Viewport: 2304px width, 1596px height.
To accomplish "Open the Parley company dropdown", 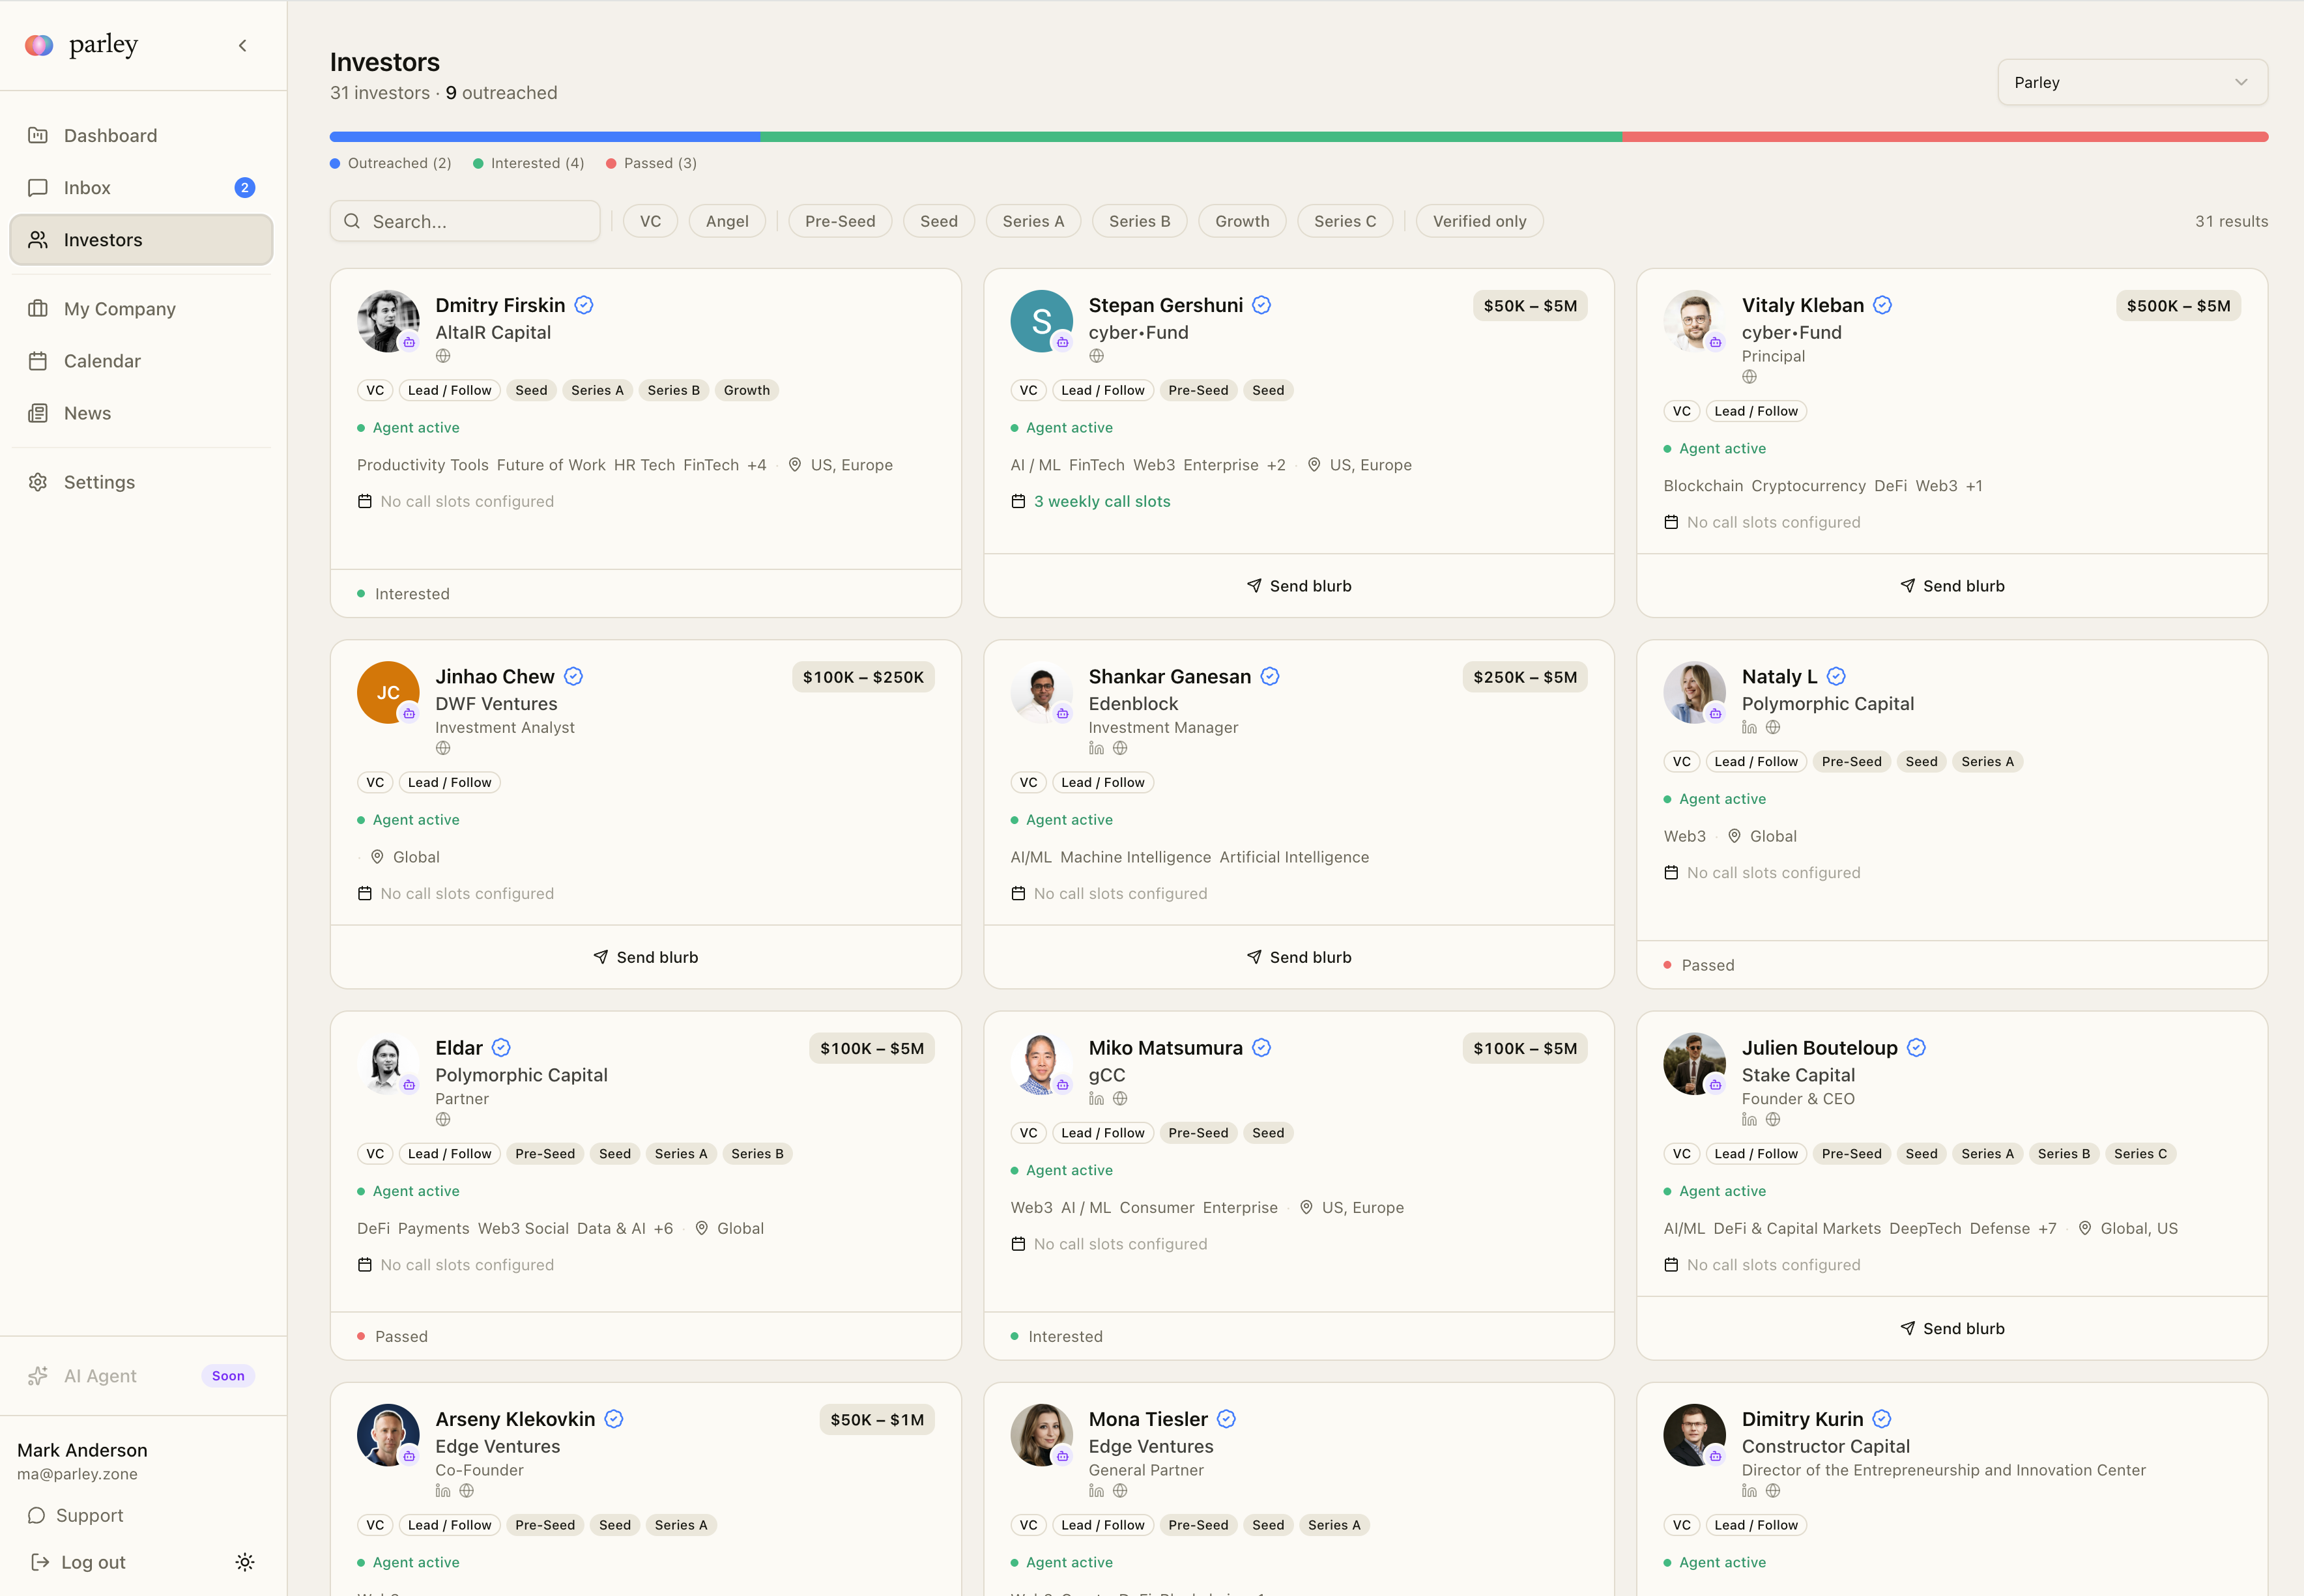I will point(2132,82).
